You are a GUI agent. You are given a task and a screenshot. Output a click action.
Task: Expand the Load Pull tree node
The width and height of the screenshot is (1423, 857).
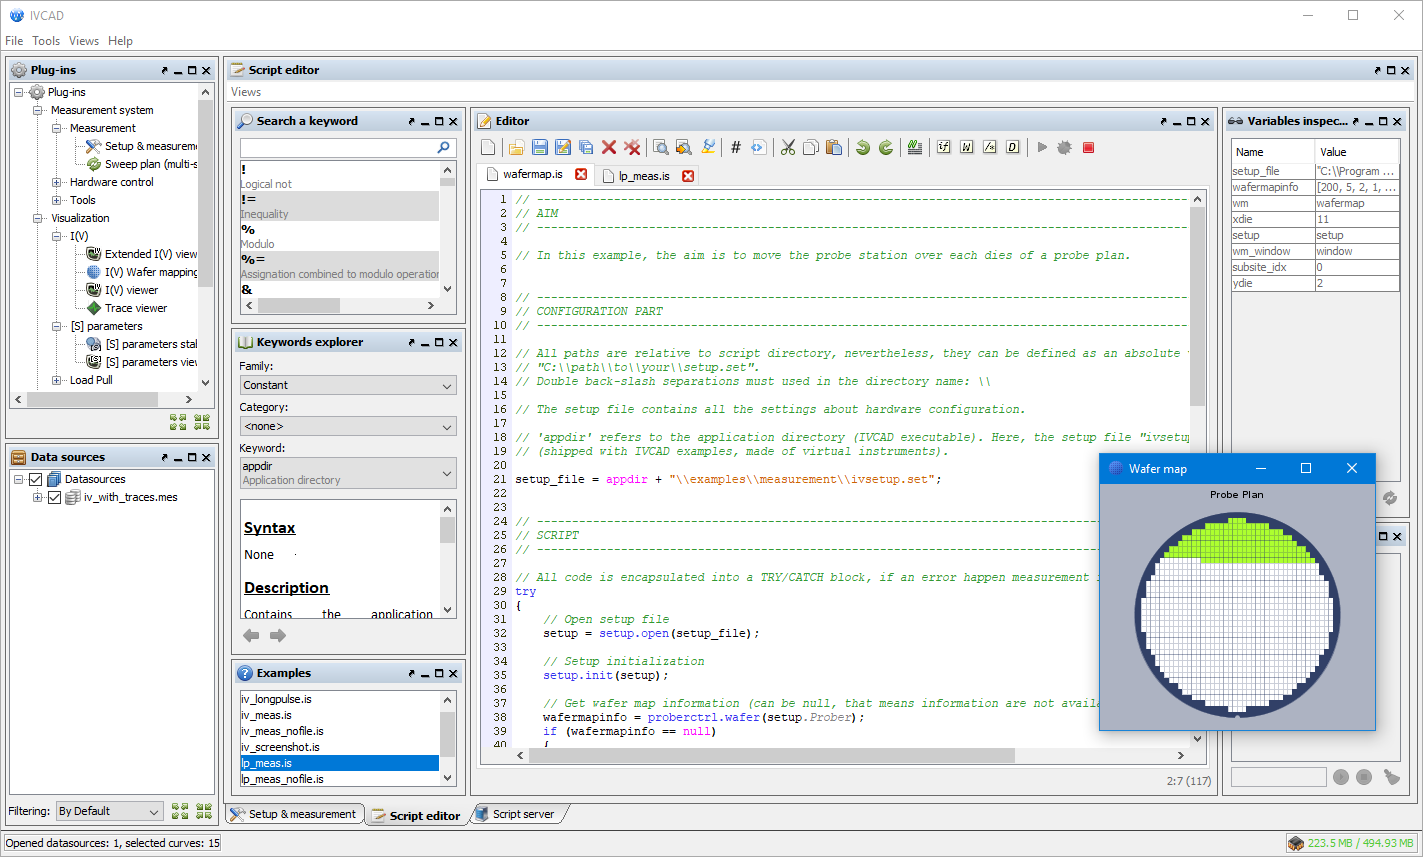coord(57,380)
